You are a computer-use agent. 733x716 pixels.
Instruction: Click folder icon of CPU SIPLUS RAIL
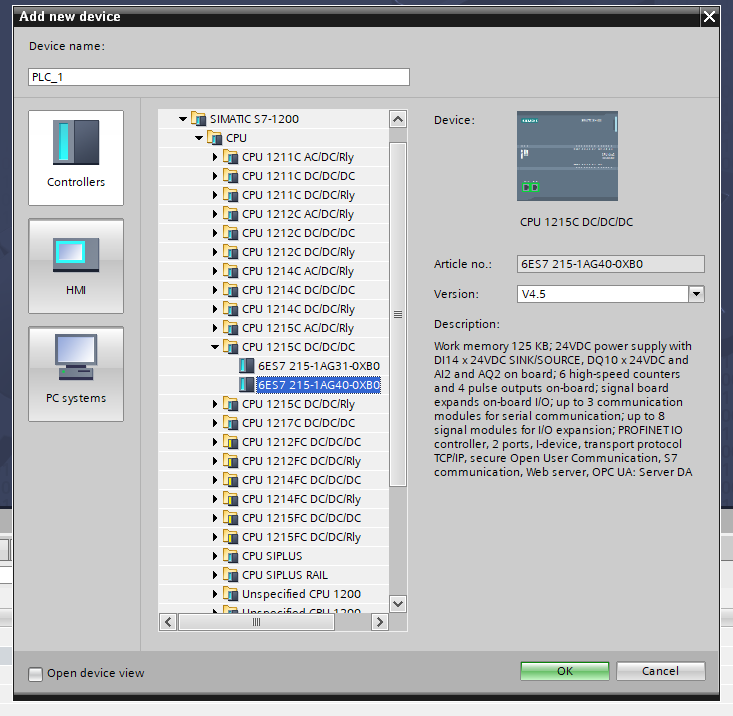[x=230, y=575]
